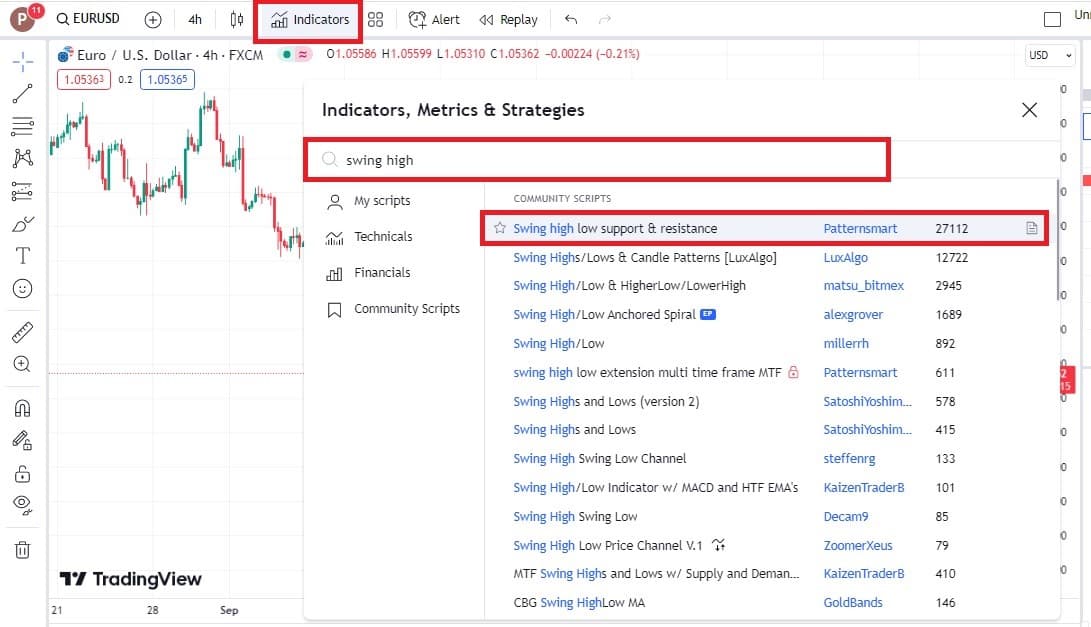The height and width of the screenshot is (627, 1091).
Task: Redo the last chart action
Action: tap(605, 19)
